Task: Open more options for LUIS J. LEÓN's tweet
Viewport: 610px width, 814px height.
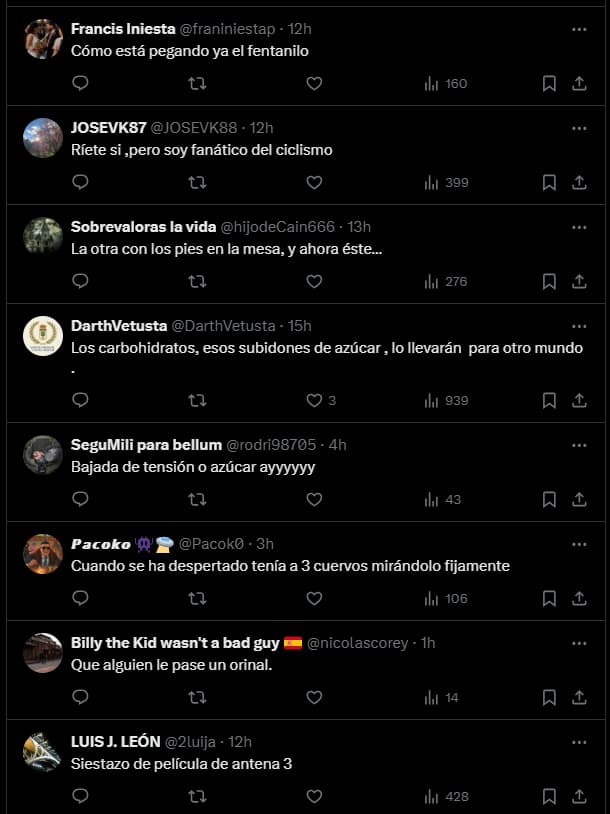Action: coord(579,742)
